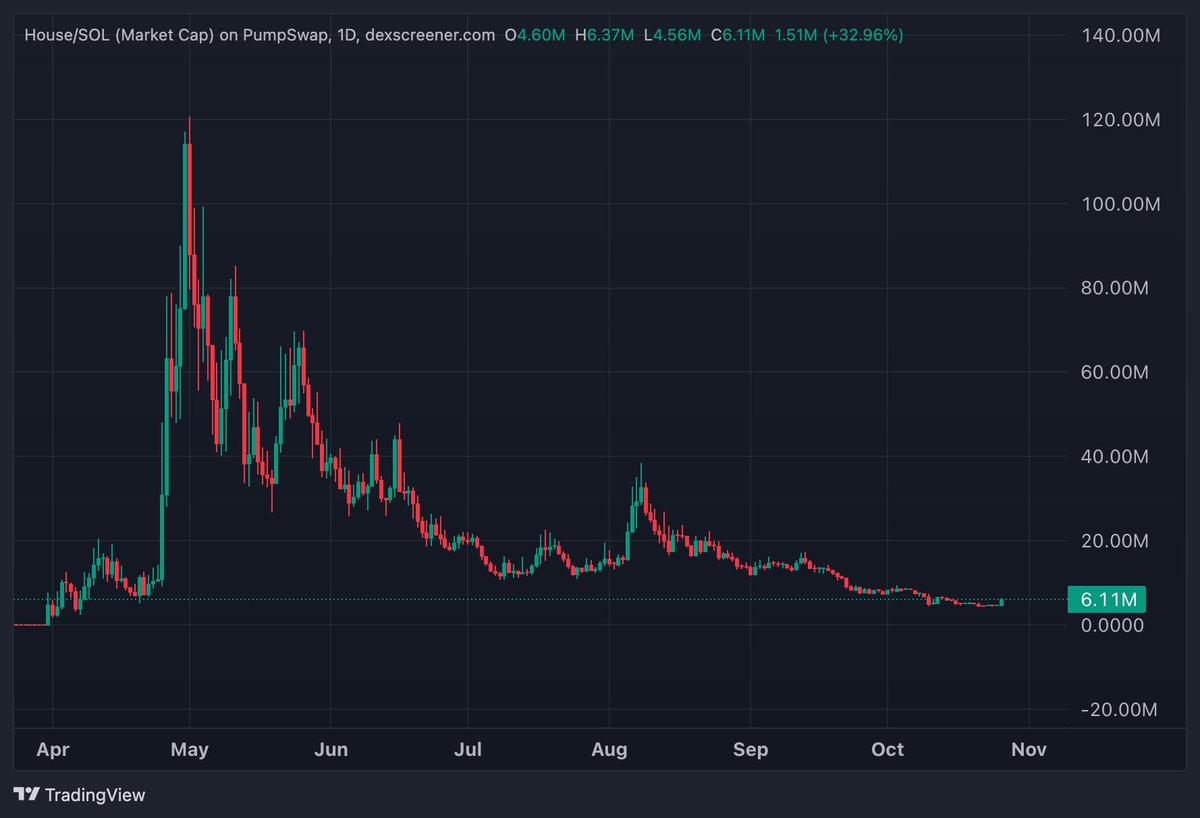
Task: Click the Apr label on time axis
Action: [51, 749]
